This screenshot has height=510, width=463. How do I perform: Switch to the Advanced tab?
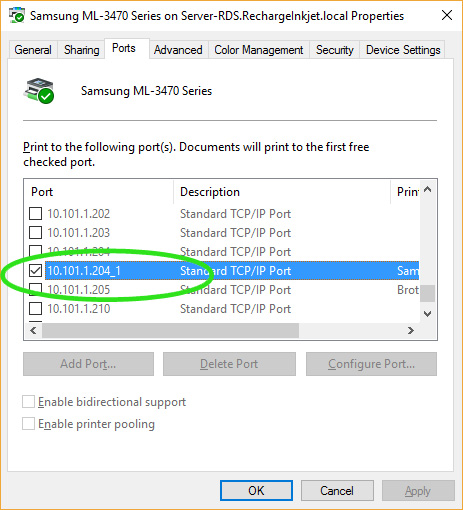(178, 50)
